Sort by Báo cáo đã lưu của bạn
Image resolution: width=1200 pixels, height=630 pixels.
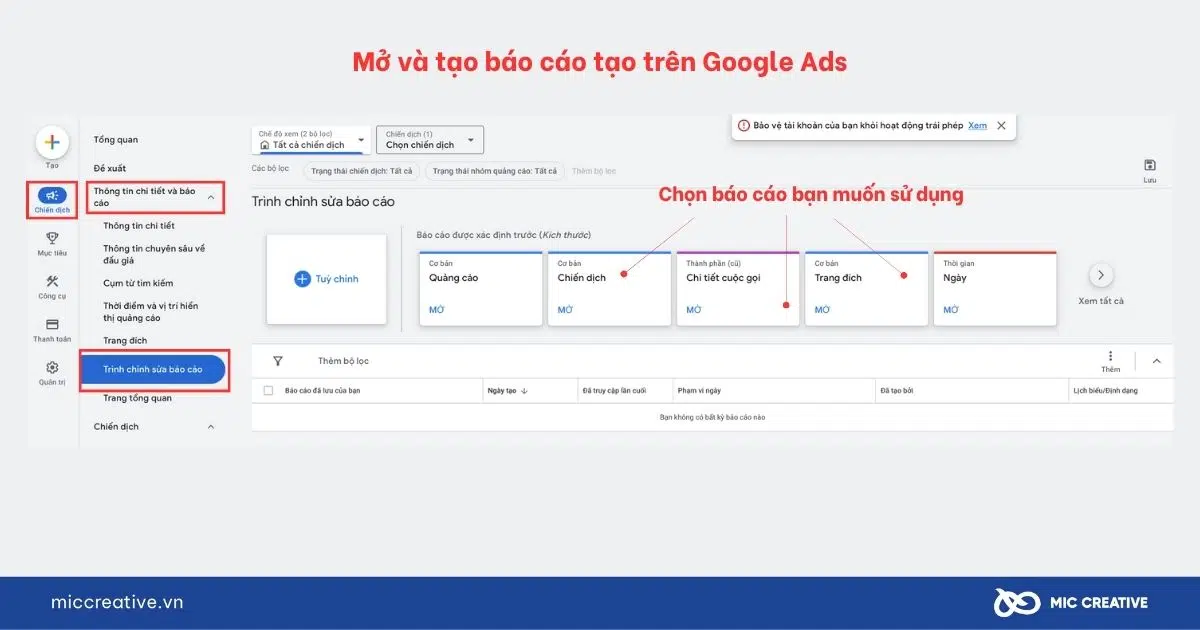pos(322,391)
